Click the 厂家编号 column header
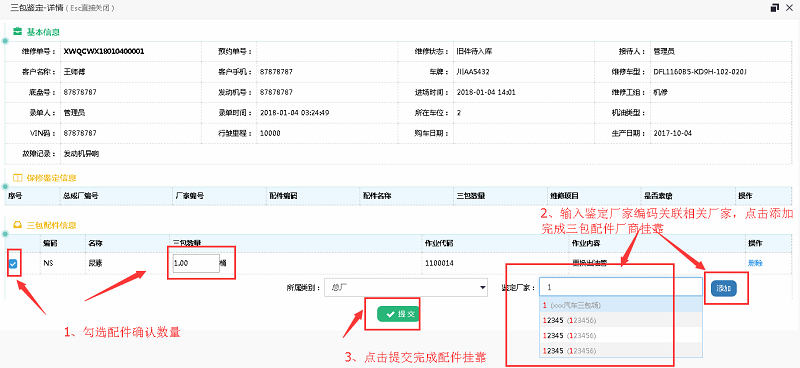The image size is (800, 368). (x=190, y=196)
